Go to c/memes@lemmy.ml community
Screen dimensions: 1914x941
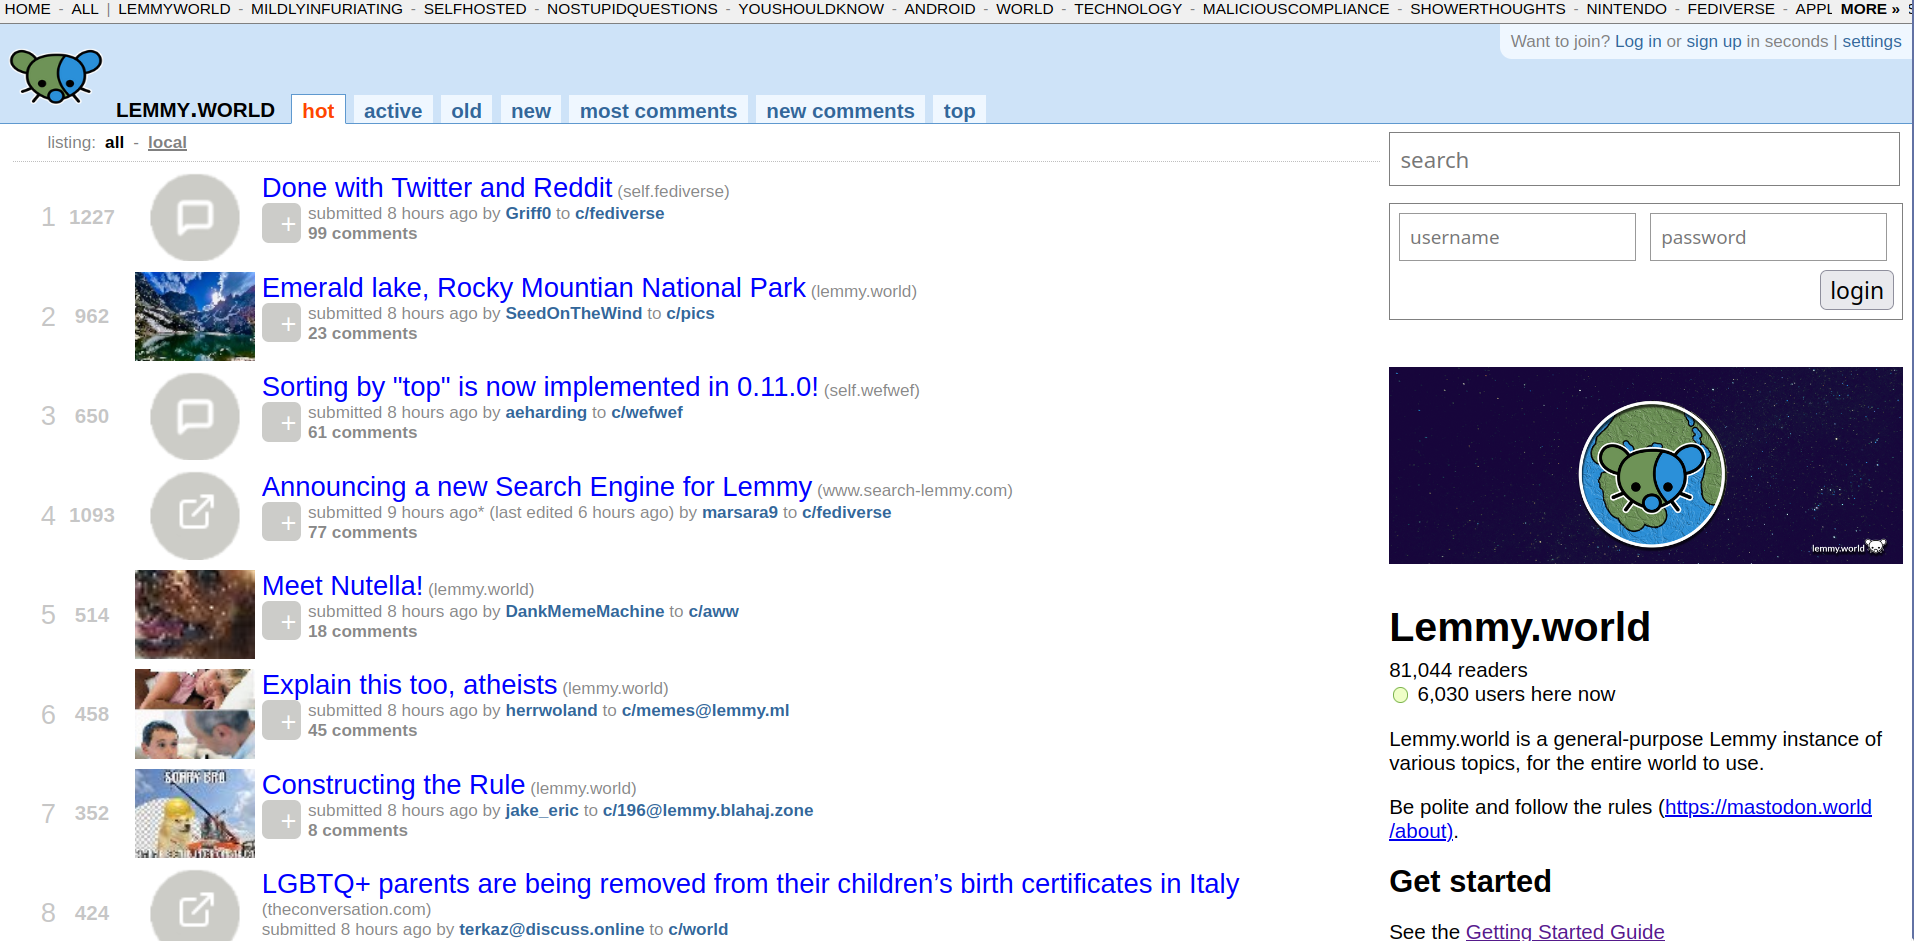[705, 711]
